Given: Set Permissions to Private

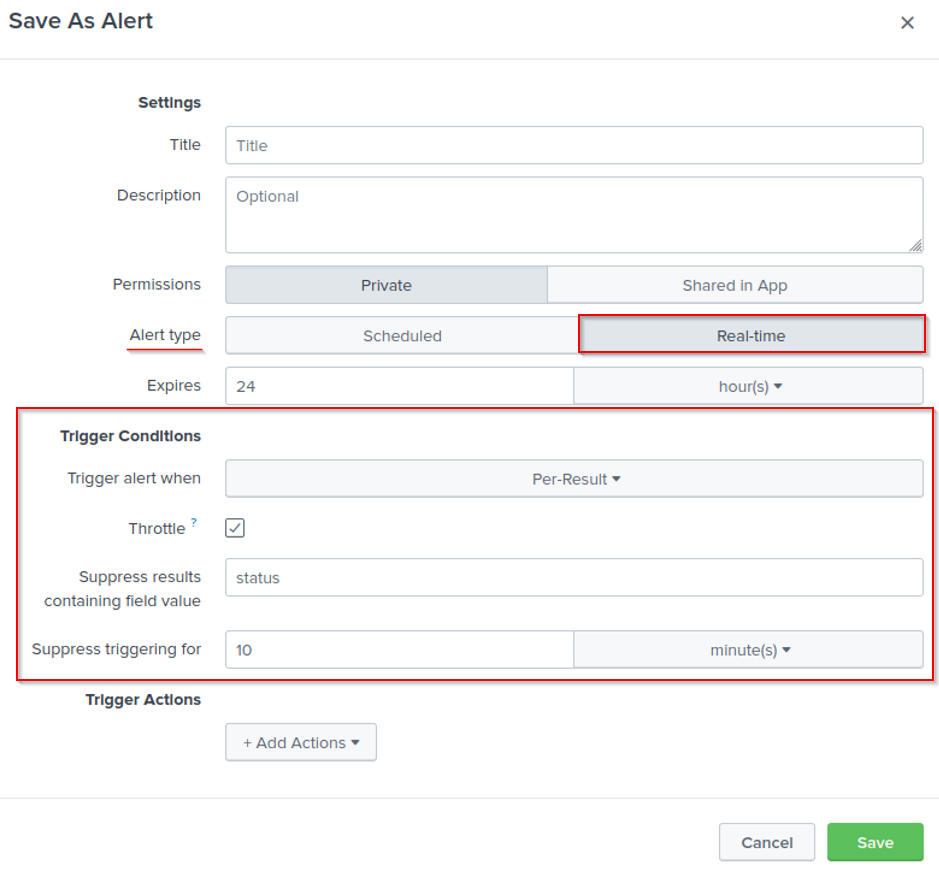Looking at the screenshot, I should (386, 285).
